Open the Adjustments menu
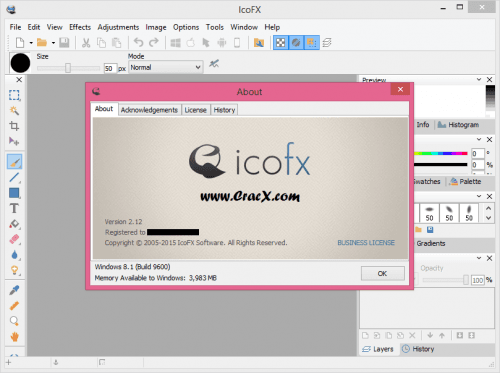The height and width of the screenshot is (373, 500). [x=118, y=27]
